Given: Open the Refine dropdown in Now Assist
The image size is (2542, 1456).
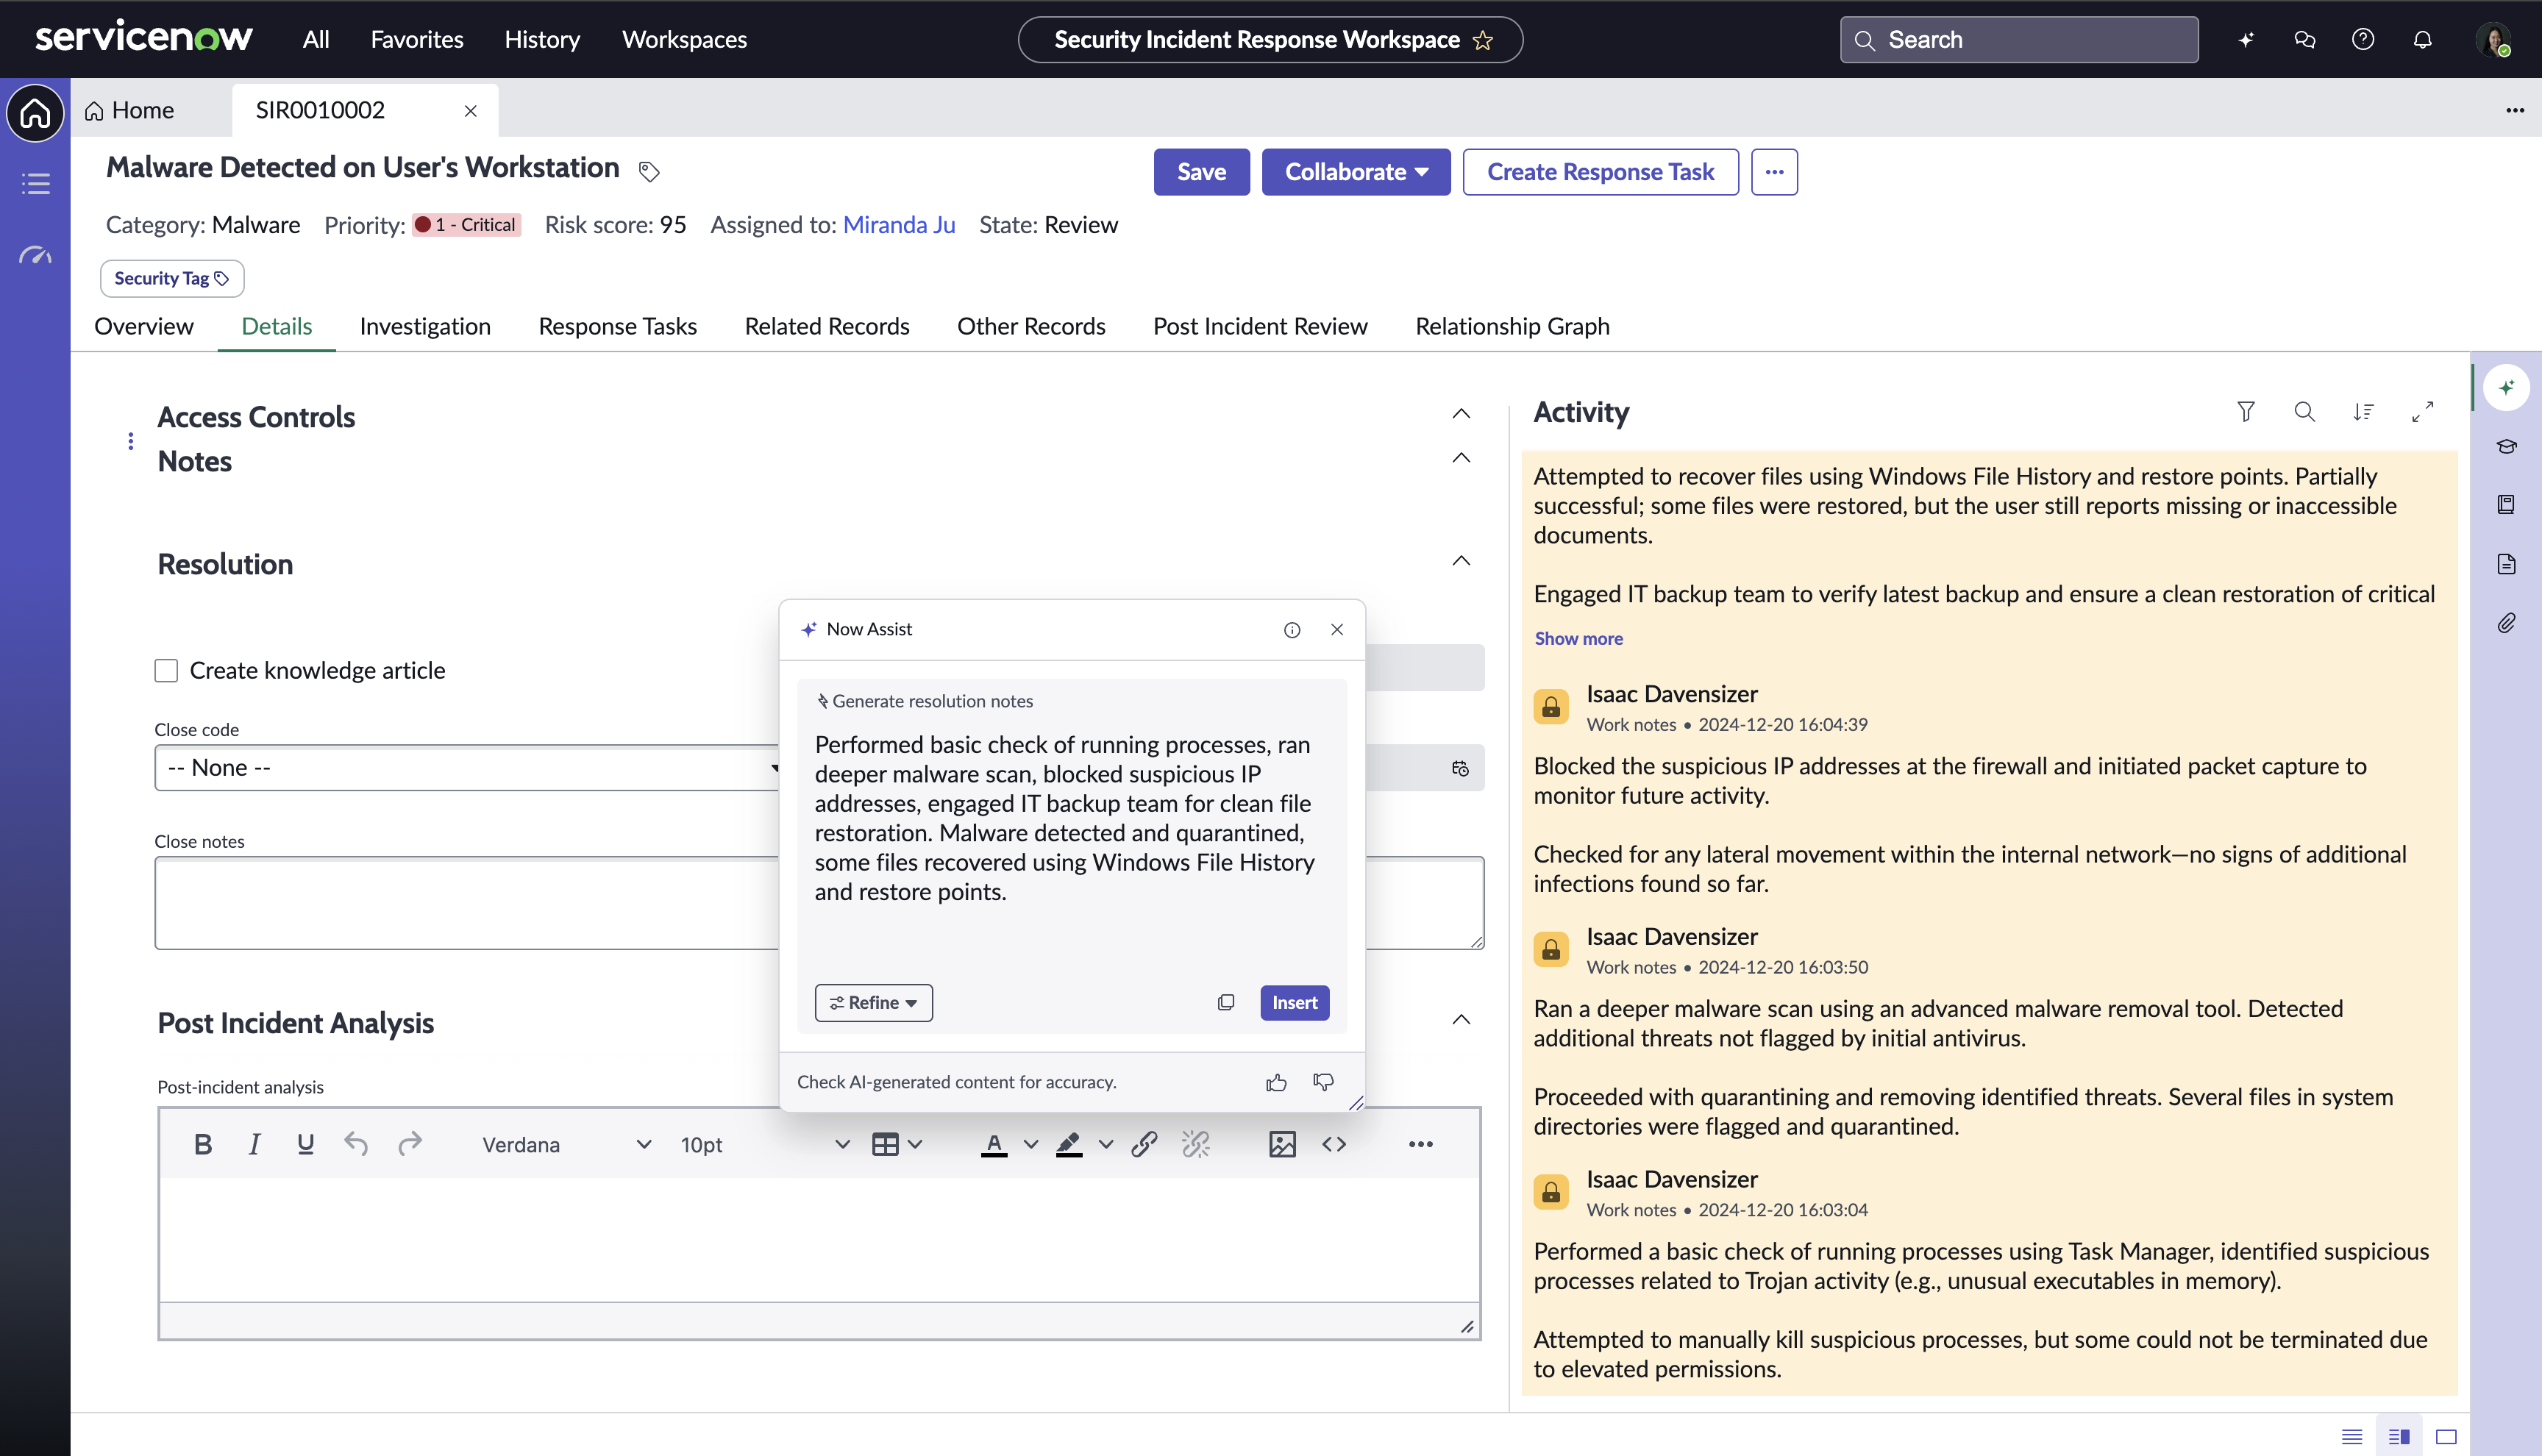Looking at the screenshot, I should click(873, 1002).
